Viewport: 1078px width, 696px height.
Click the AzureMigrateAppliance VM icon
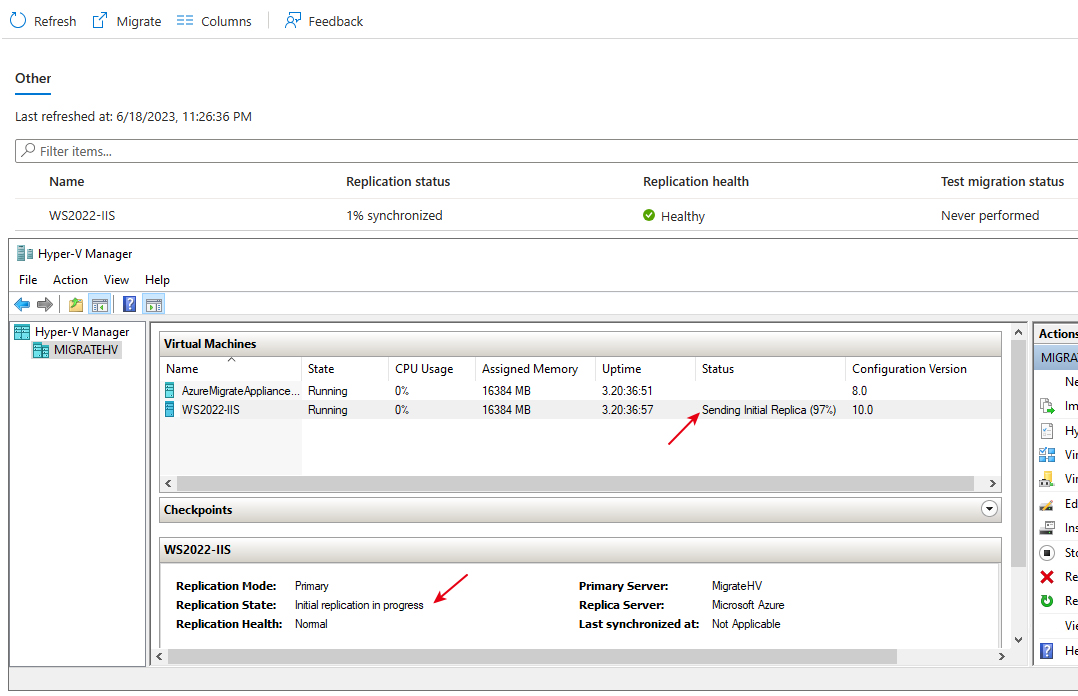click(170, 391)
